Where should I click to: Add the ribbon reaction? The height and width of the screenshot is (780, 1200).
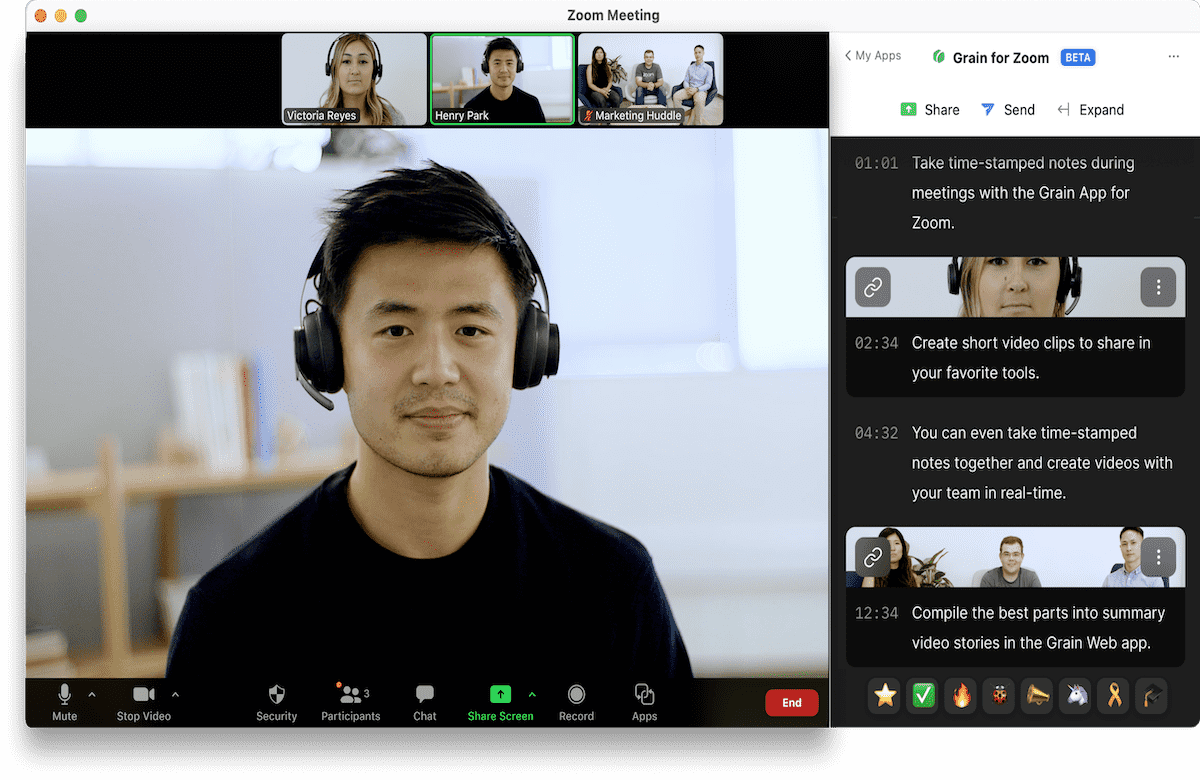(1114, 696)
